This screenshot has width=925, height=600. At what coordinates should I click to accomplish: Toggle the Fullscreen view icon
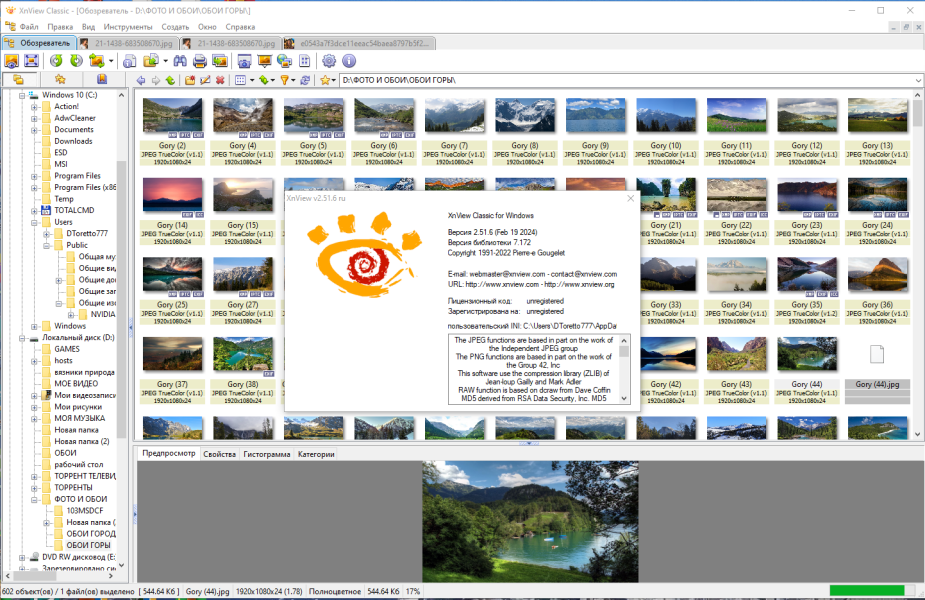(x=31, y=61)
